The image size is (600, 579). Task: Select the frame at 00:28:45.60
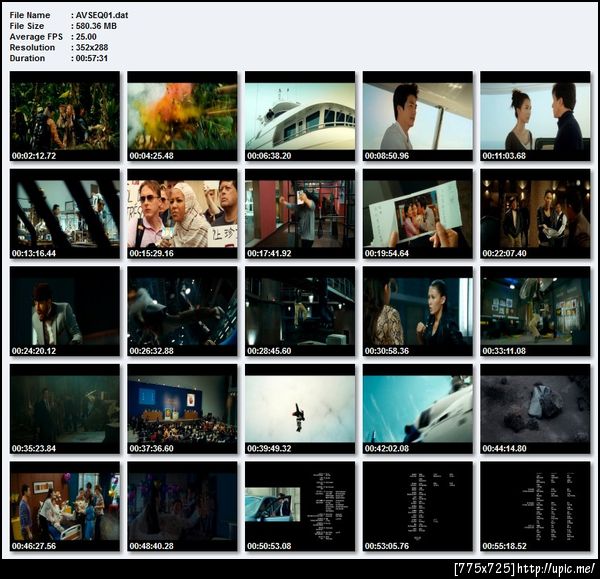pos(300,311)
